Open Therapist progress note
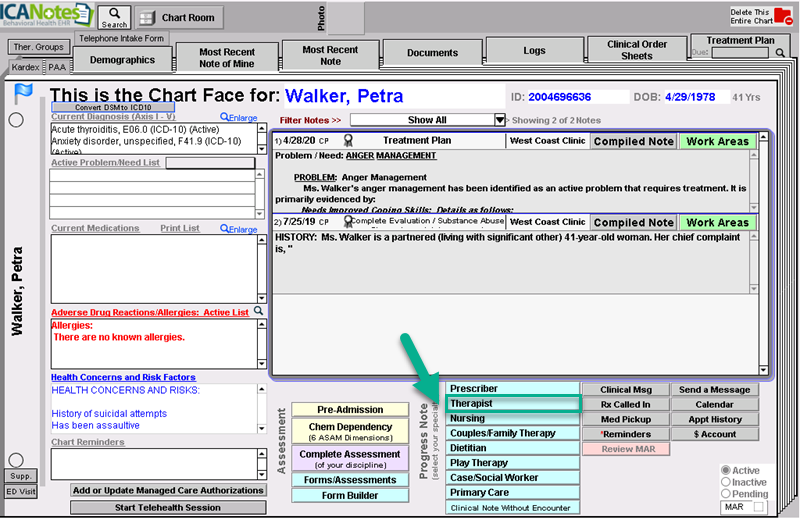Image resolution: width=800 pixels, height=520 pixels. (513, 403)
